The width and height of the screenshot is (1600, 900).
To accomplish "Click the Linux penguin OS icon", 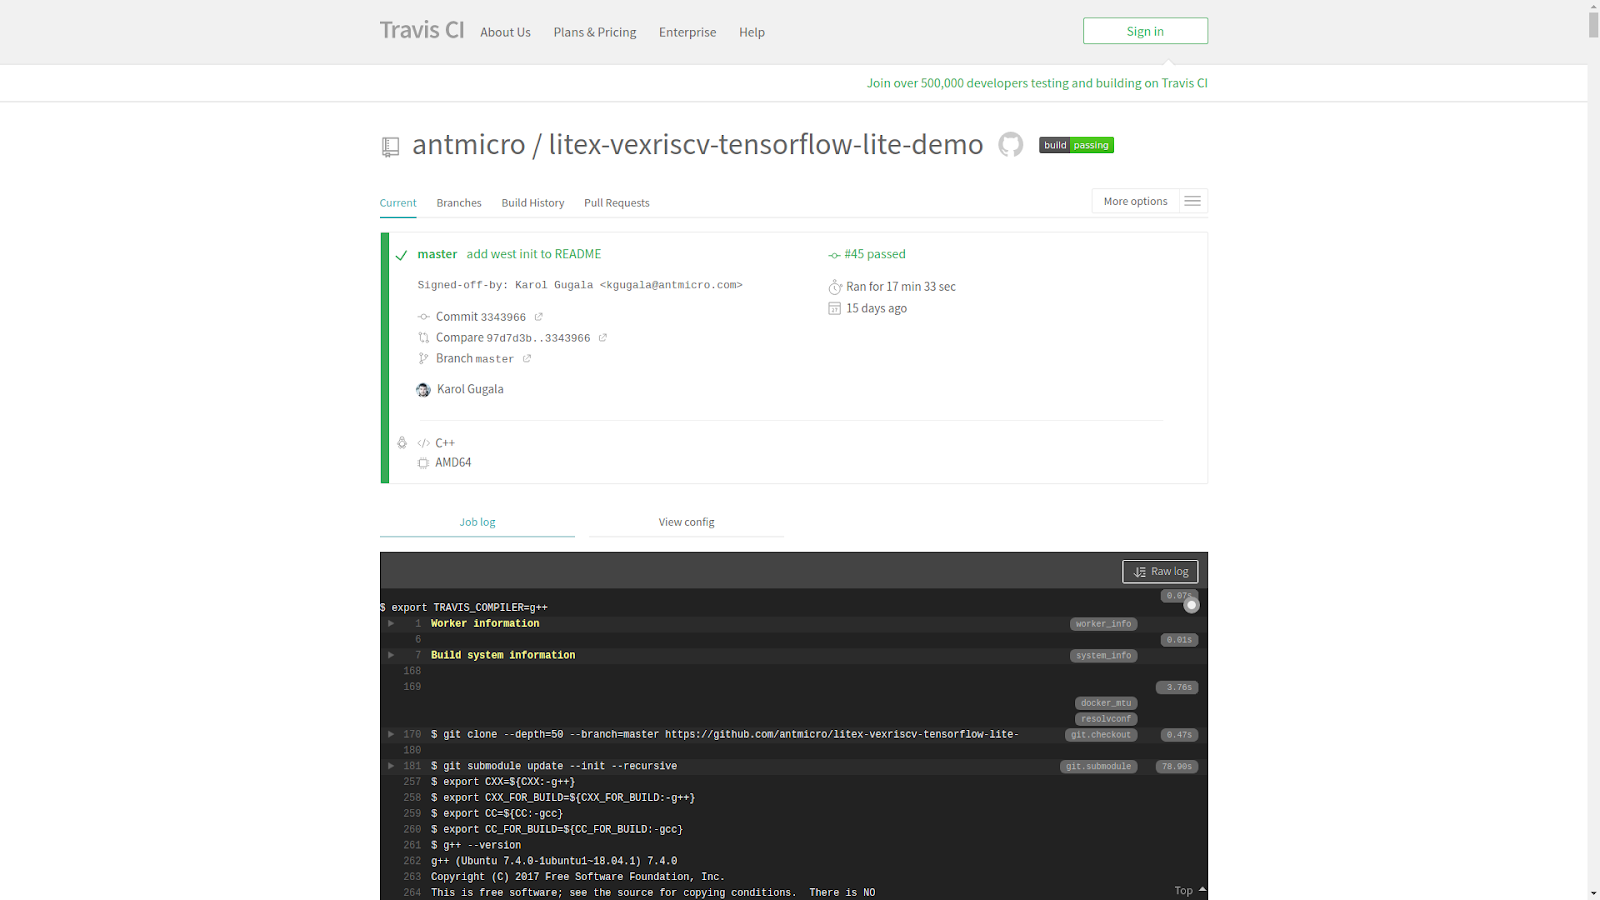I will click(402, 443).
